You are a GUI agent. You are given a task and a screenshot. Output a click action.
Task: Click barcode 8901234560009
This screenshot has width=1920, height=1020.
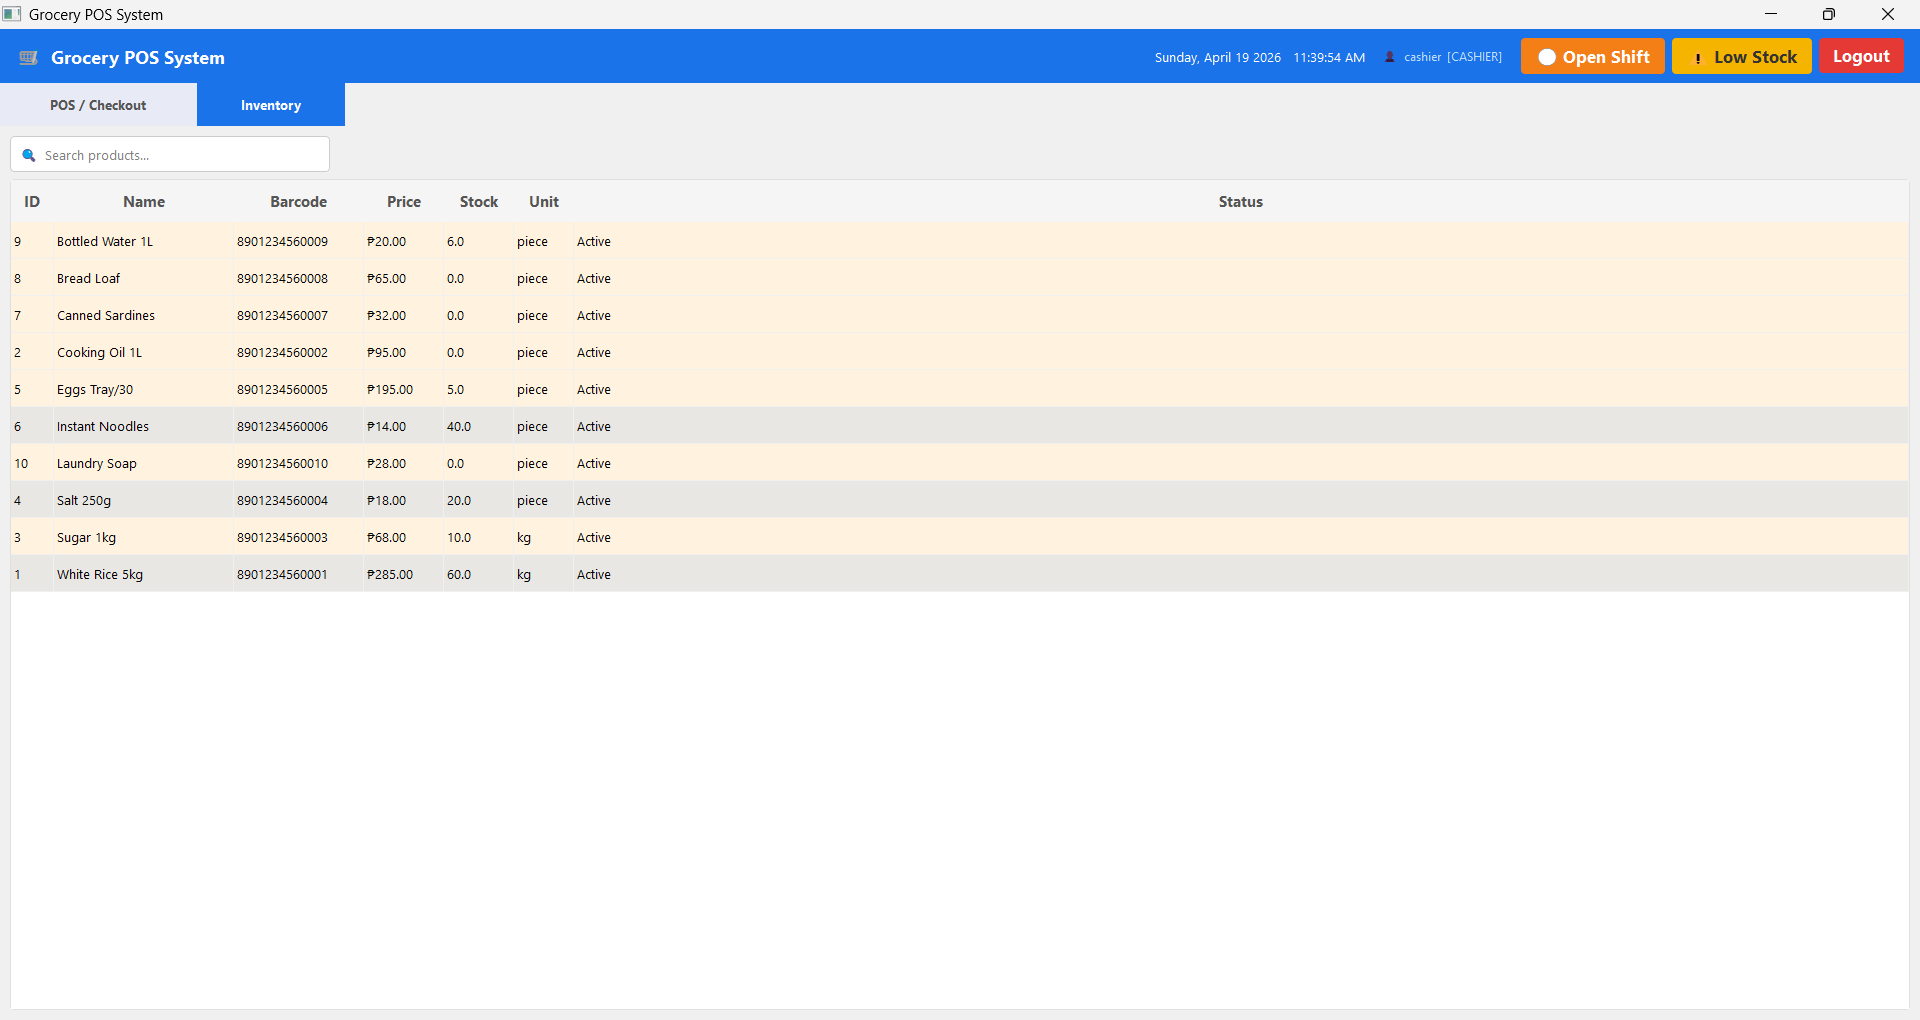click(x=282, y=242)
